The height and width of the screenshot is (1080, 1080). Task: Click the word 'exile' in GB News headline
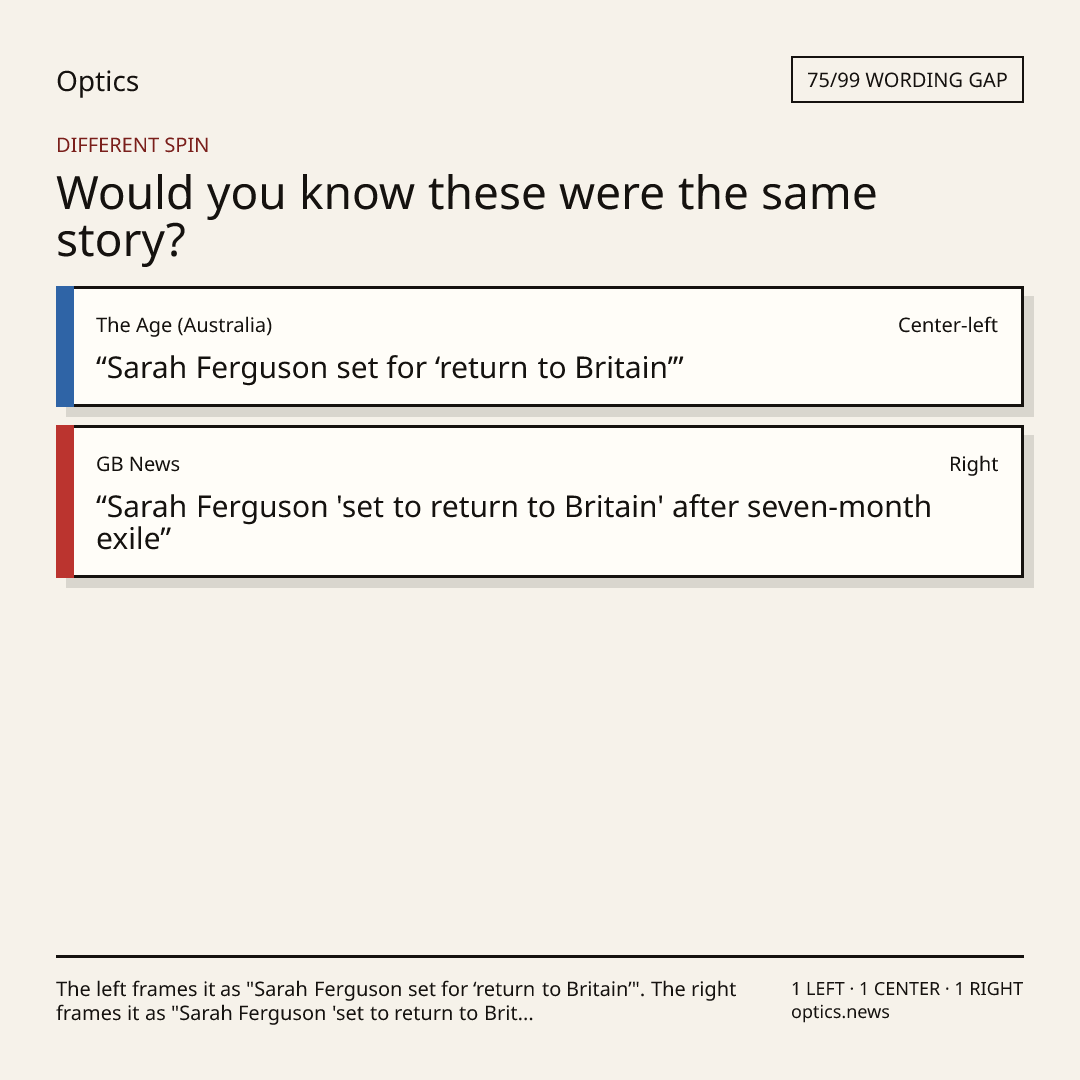[134, 539]
